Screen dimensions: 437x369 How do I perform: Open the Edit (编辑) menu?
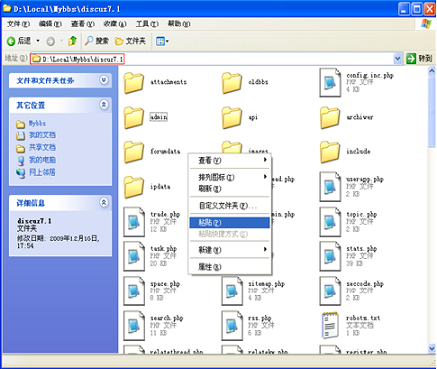point(50,24)
